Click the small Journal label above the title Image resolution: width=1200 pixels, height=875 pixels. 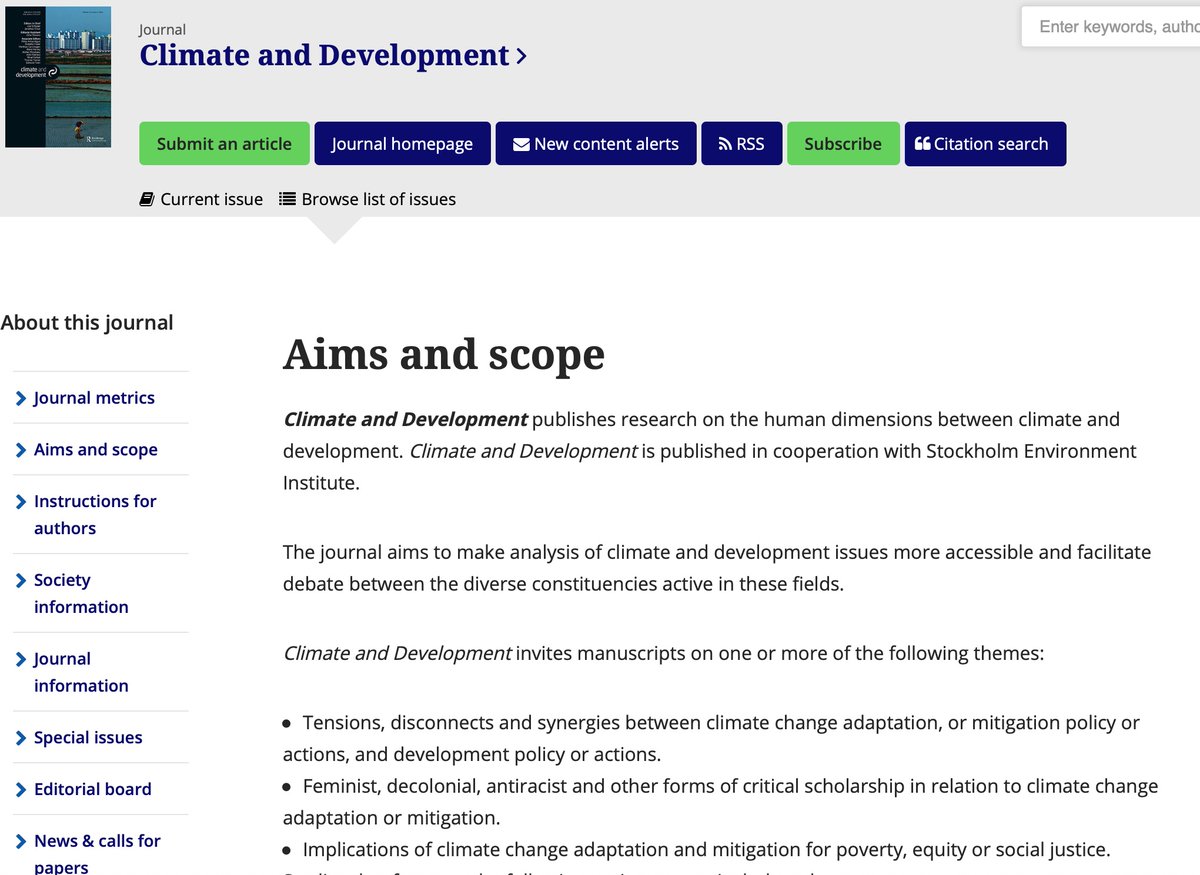[x=162, y=29]
